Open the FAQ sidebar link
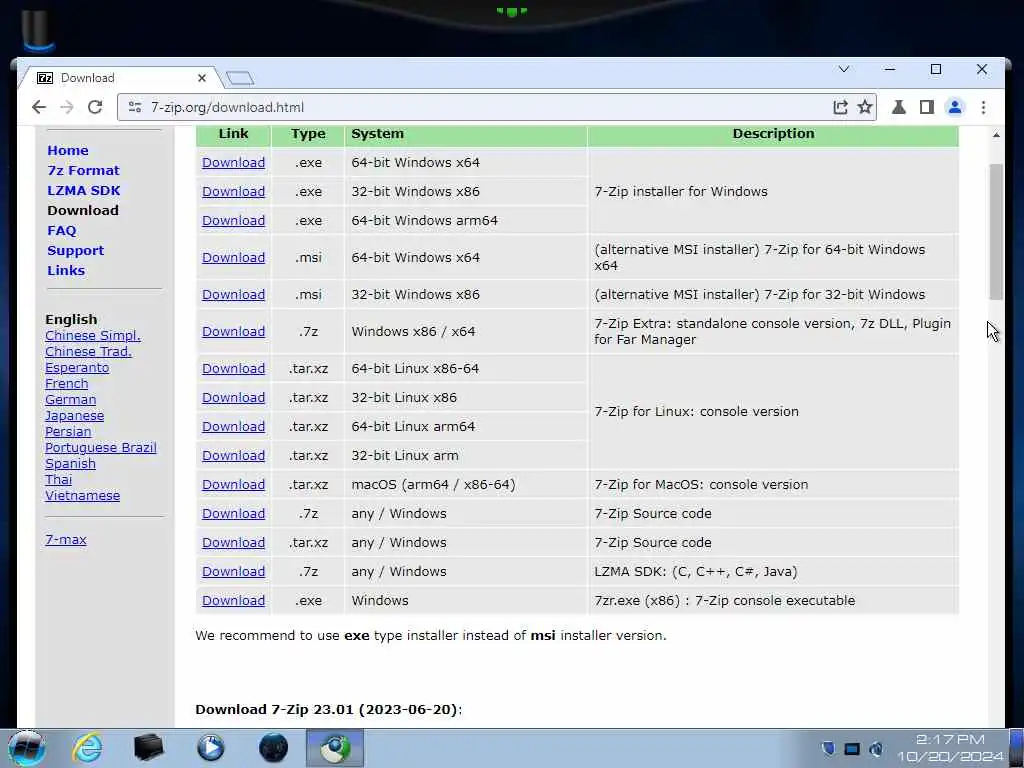 point(62,231)
